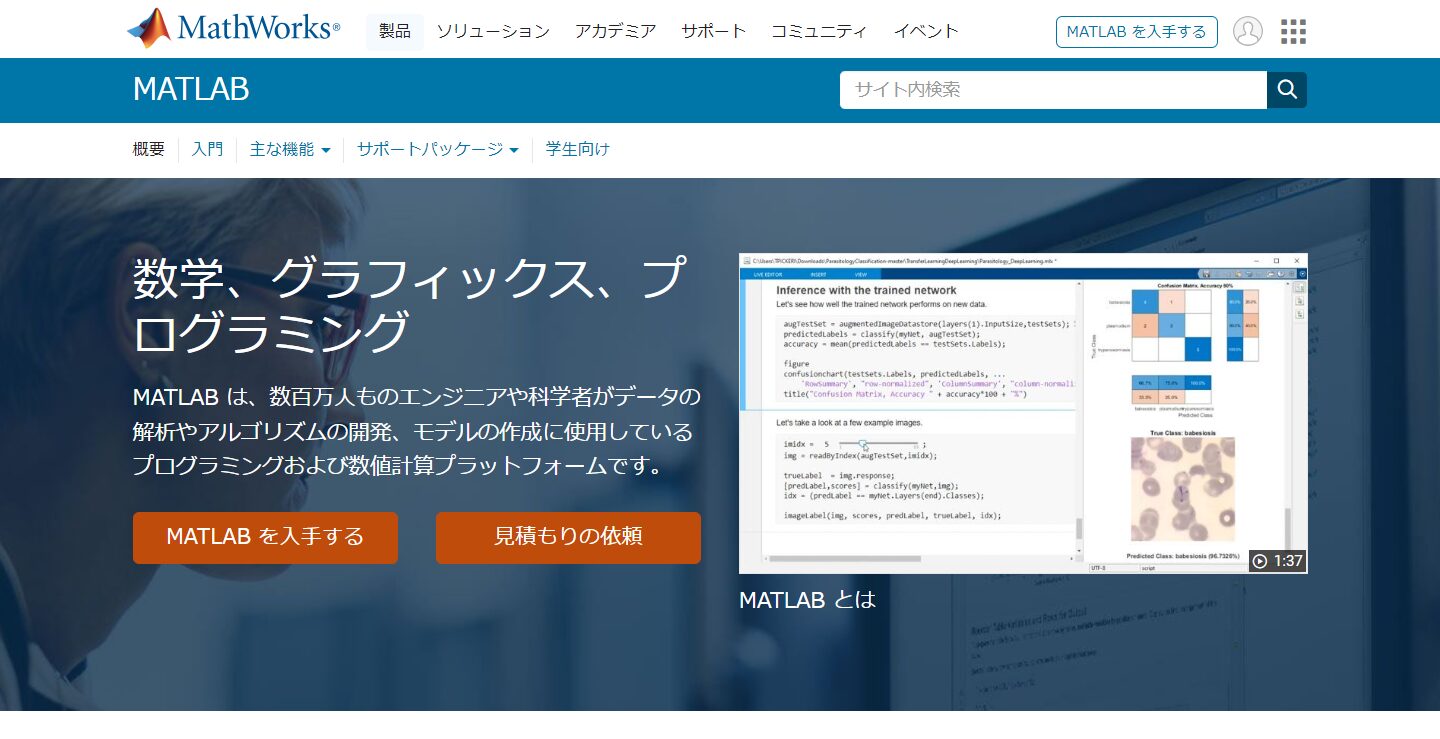Open the apps grid menu icon
Screen dimensions: 1440x739
[1293, 32]
